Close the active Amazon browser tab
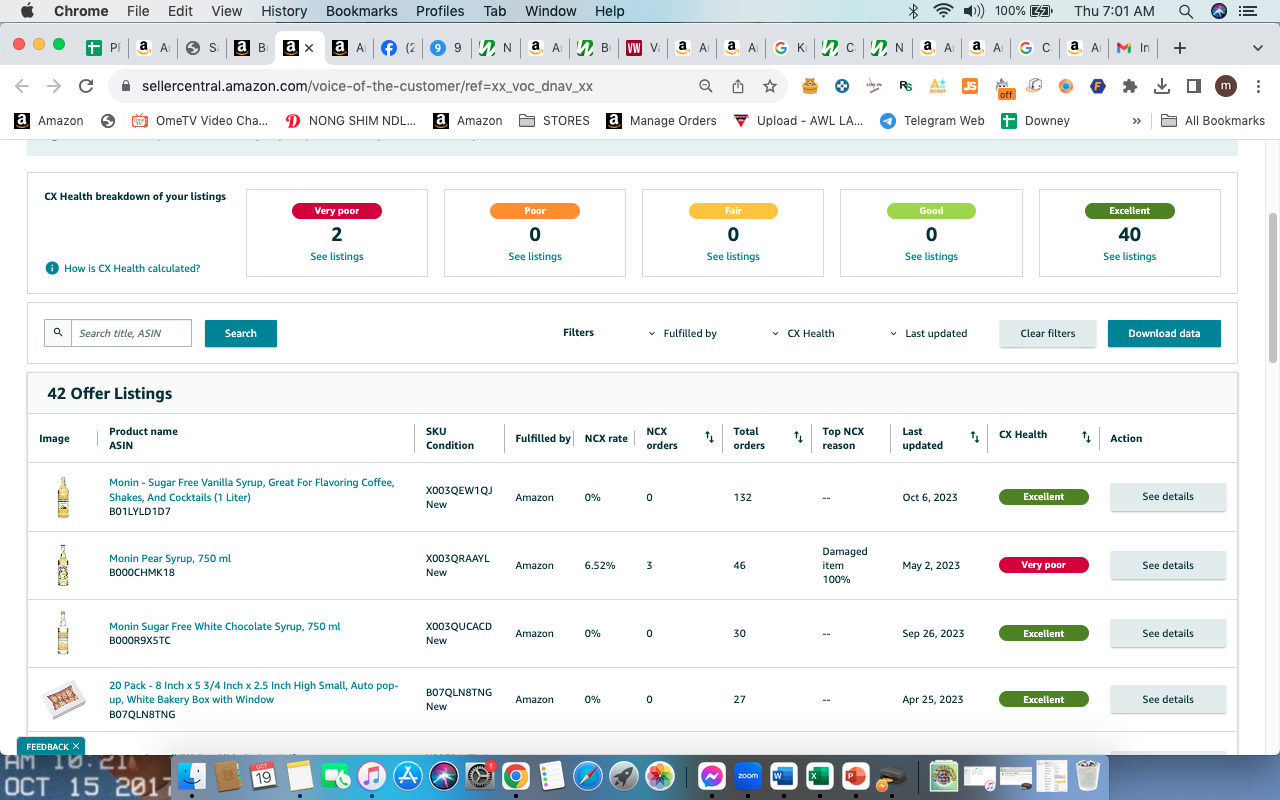This screenshot has width=1280, height=800. (x=309, y=48)
